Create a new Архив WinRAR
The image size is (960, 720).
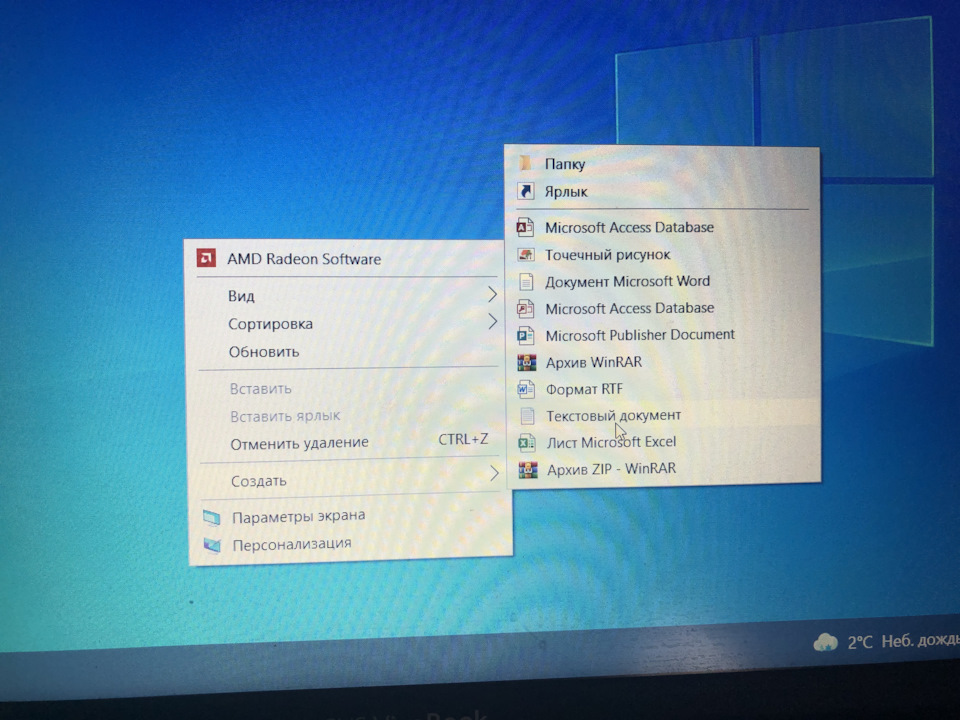tap(664, 362)
